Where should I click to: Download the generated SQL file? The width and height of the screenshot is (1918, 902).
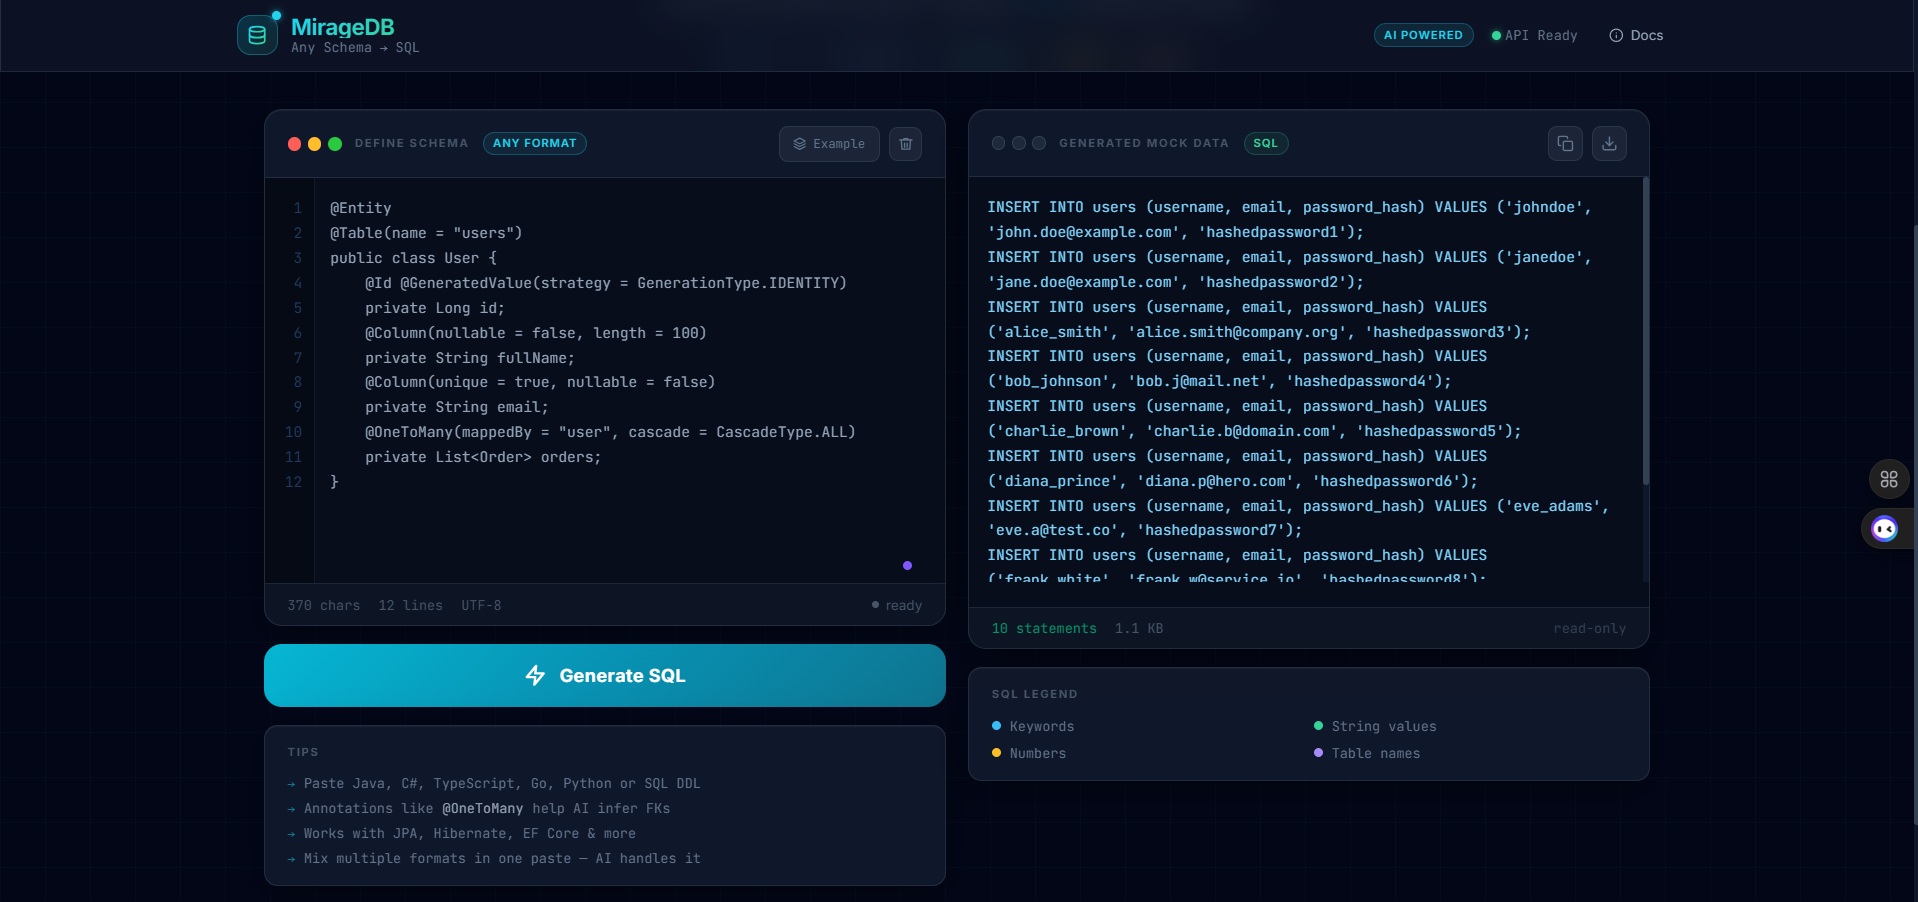(x=1609, y=144)
